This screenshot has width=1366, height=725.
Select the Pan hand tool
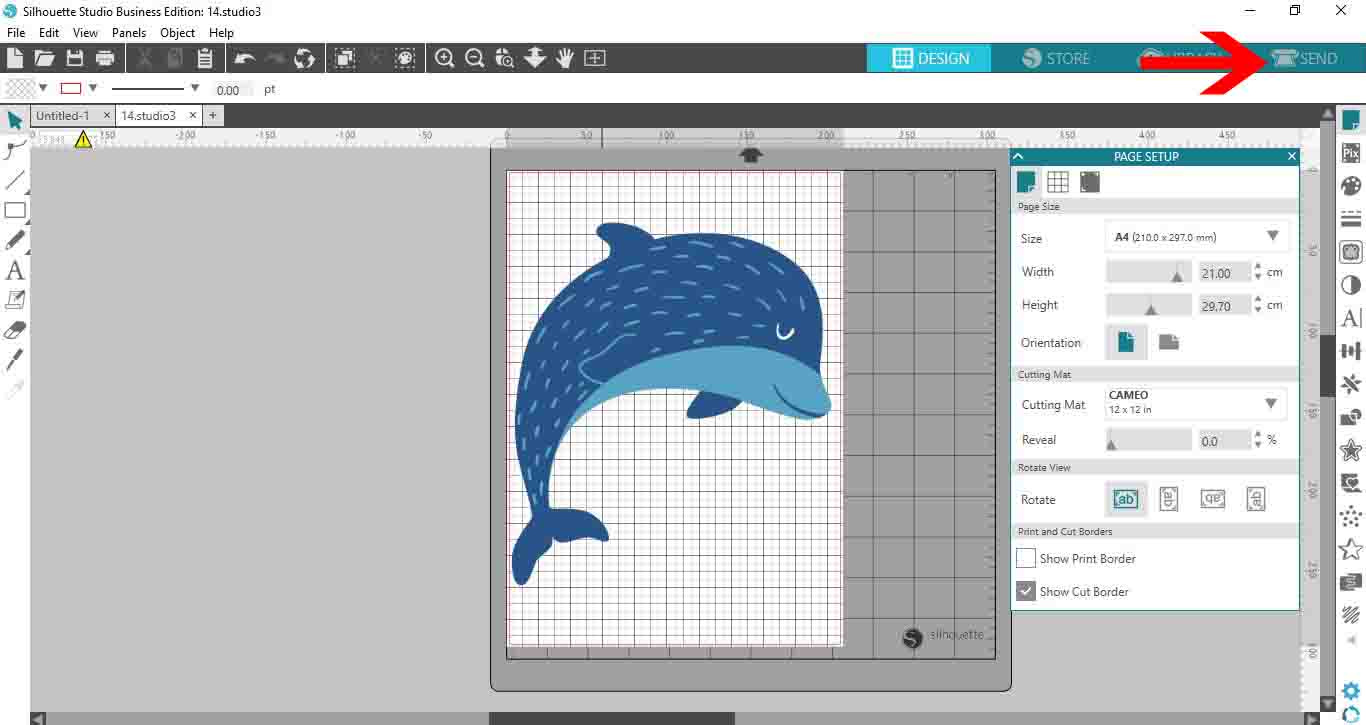point(565,58)
